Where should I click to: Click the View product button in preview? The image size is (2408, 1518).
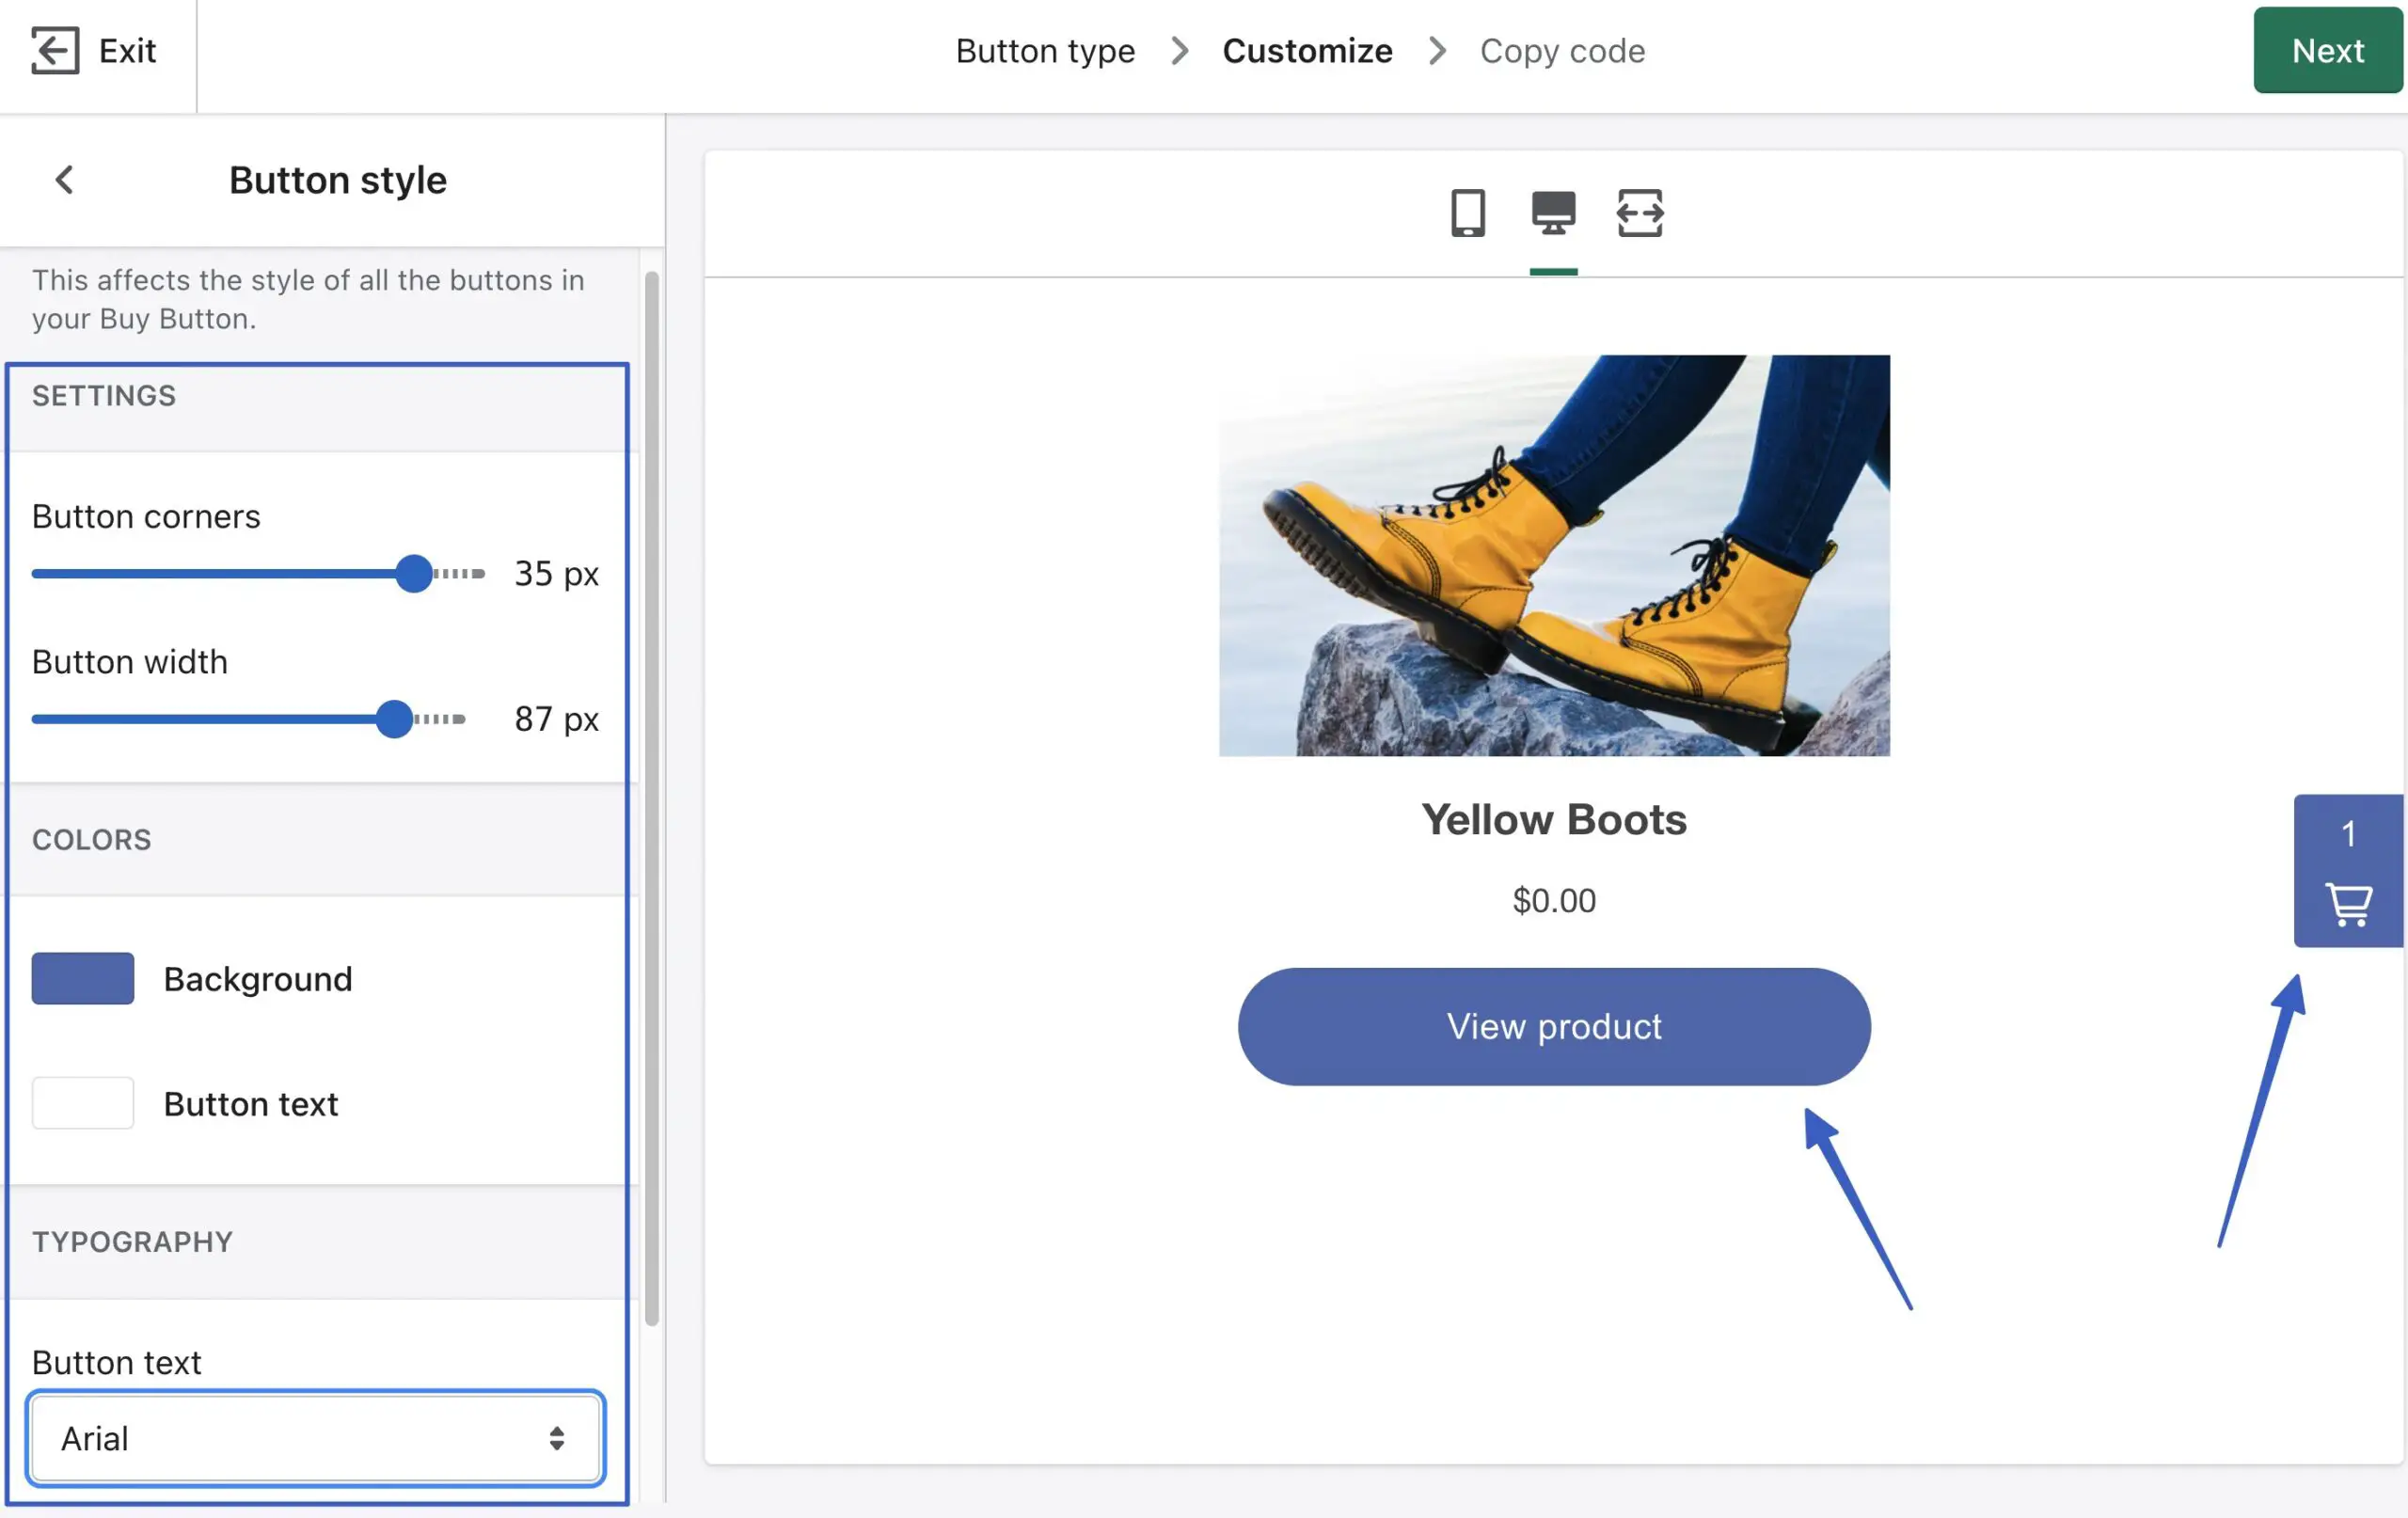(1553, 1025)
